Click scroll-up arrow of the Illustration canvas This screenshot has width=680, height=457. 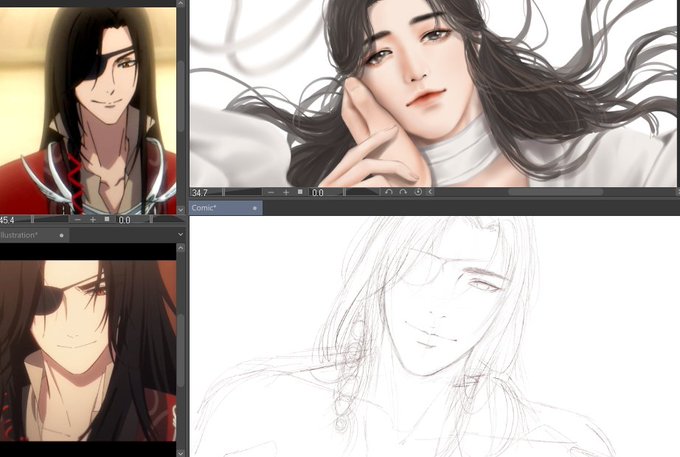(181, 248)
